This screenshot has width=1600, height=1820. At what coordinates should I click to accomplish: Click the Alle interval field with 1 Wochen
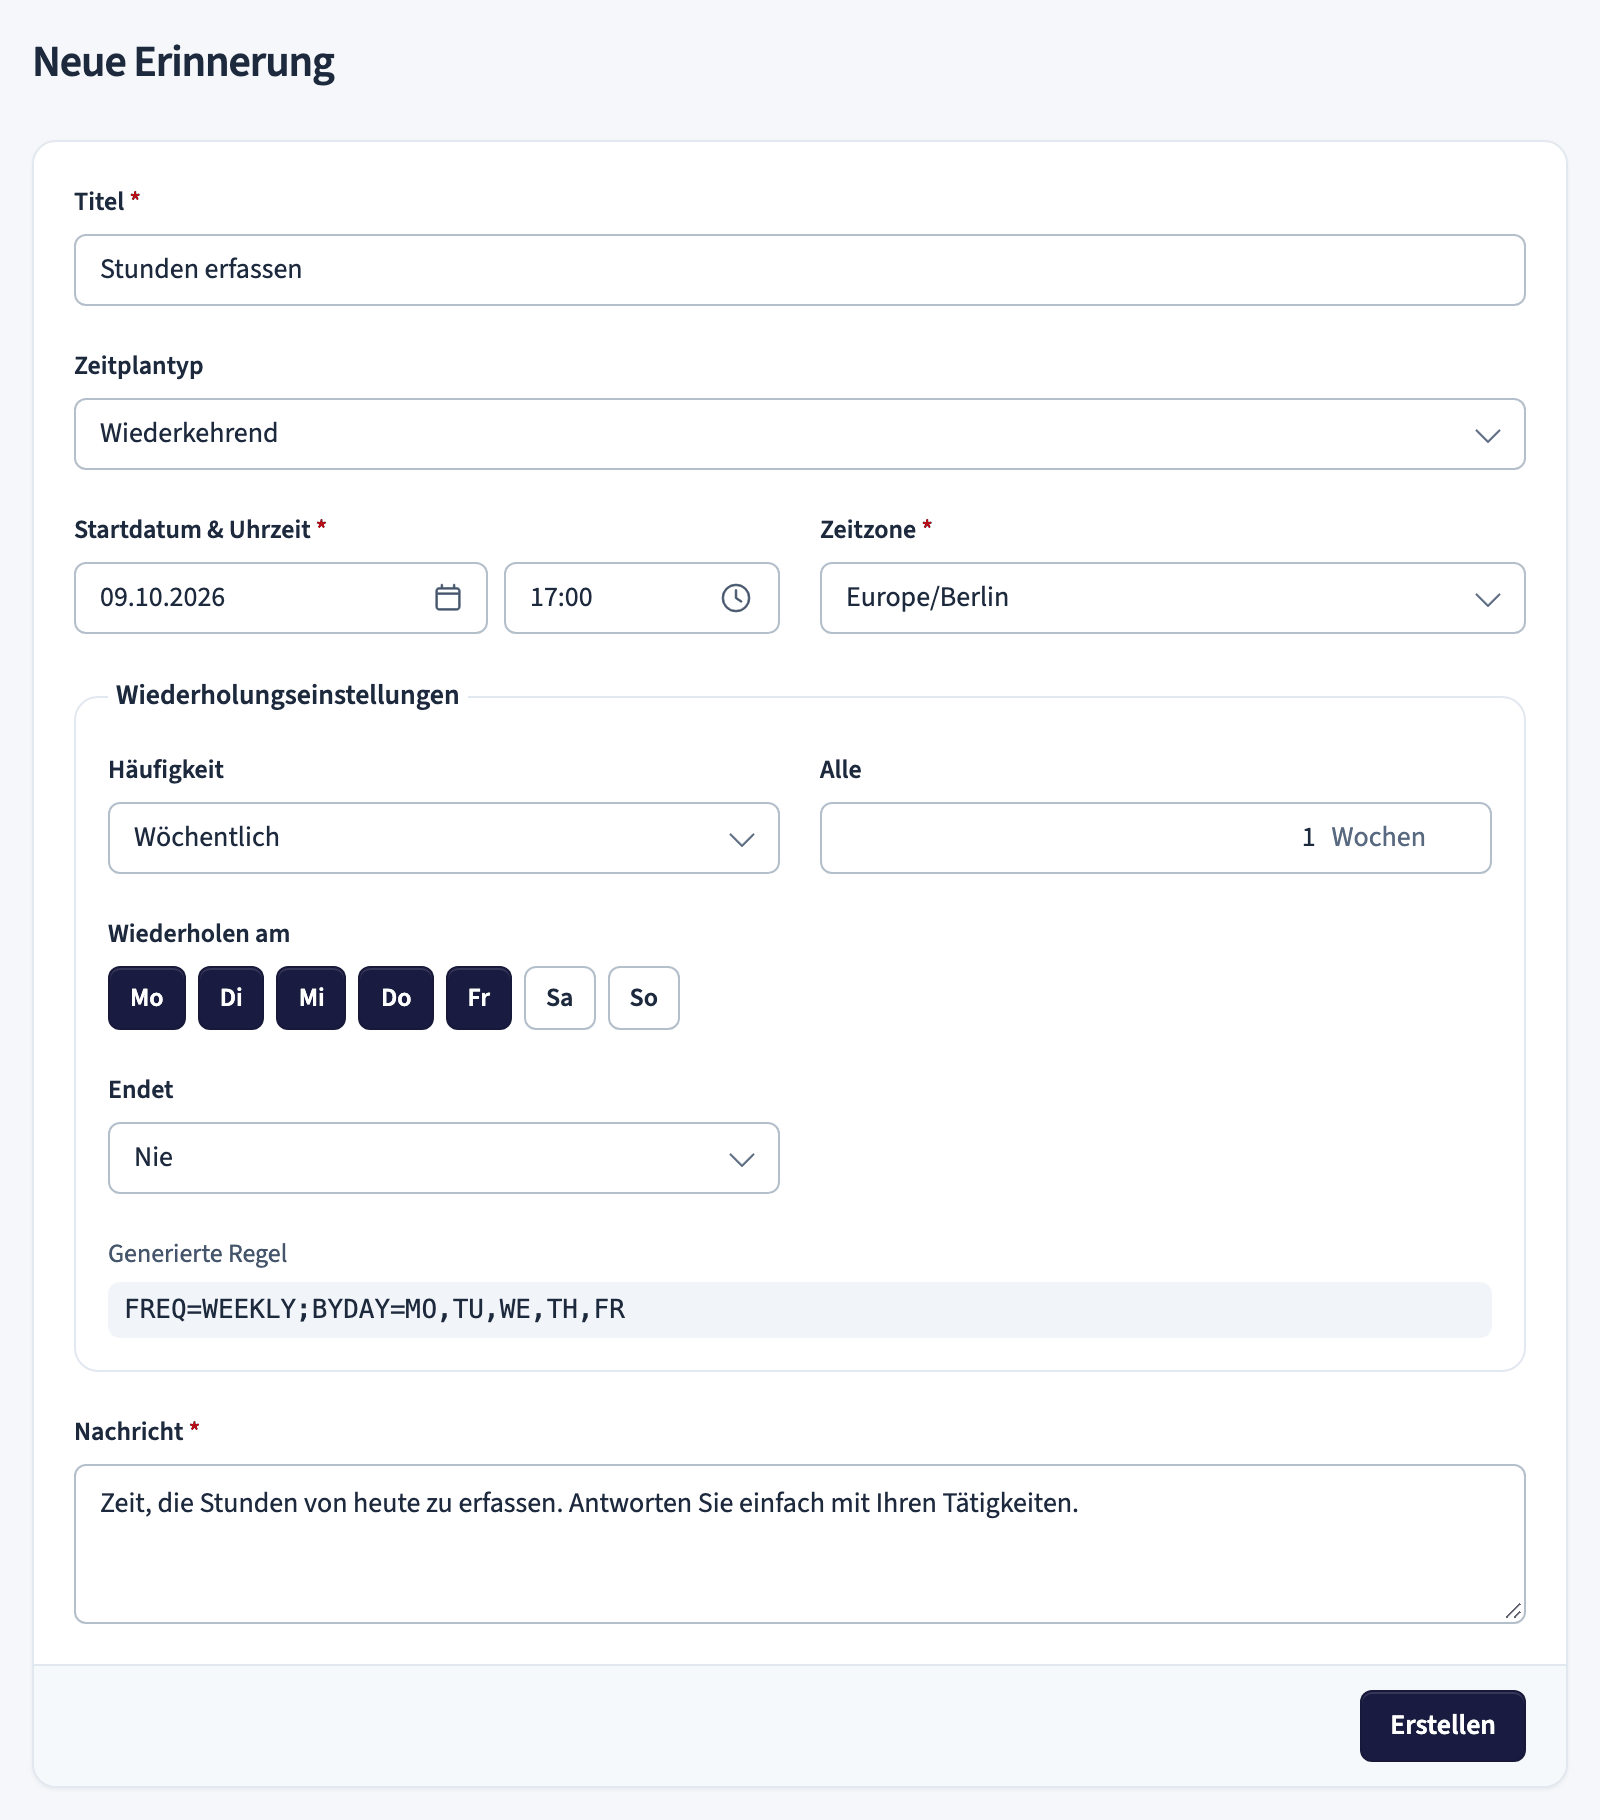pos(1156,838)
